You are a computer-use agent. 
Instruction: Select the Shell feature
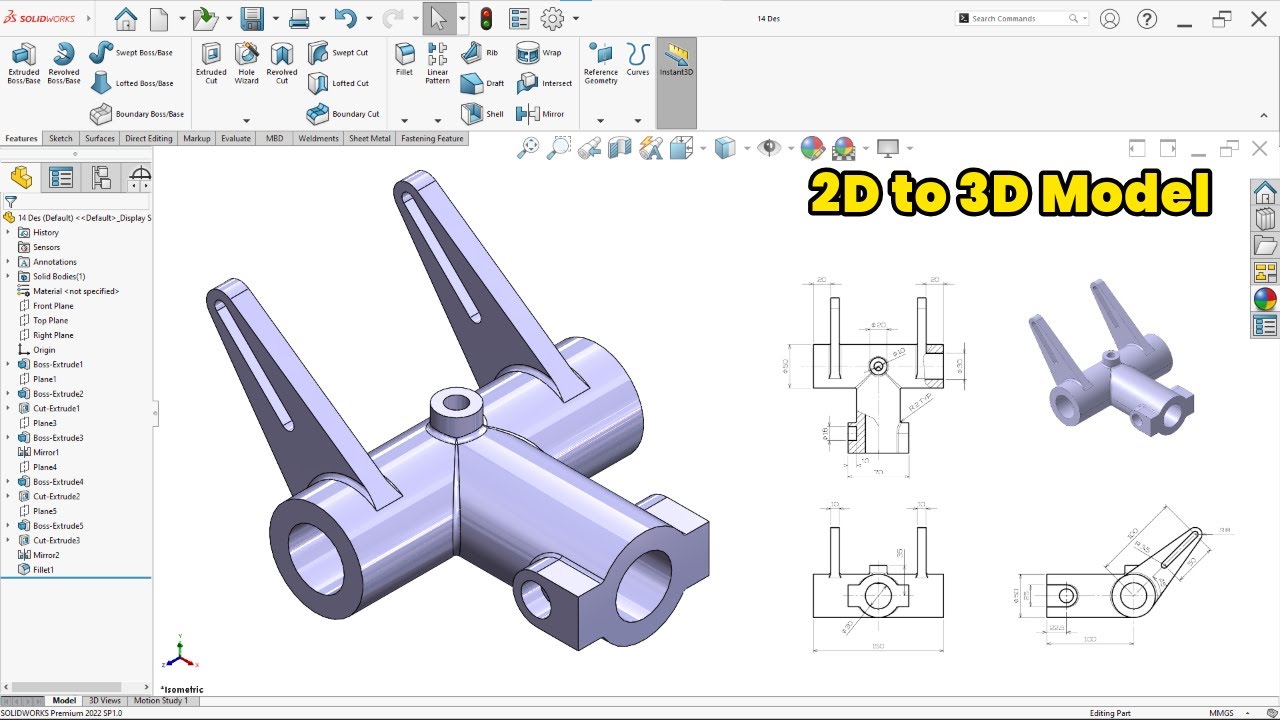483,114
